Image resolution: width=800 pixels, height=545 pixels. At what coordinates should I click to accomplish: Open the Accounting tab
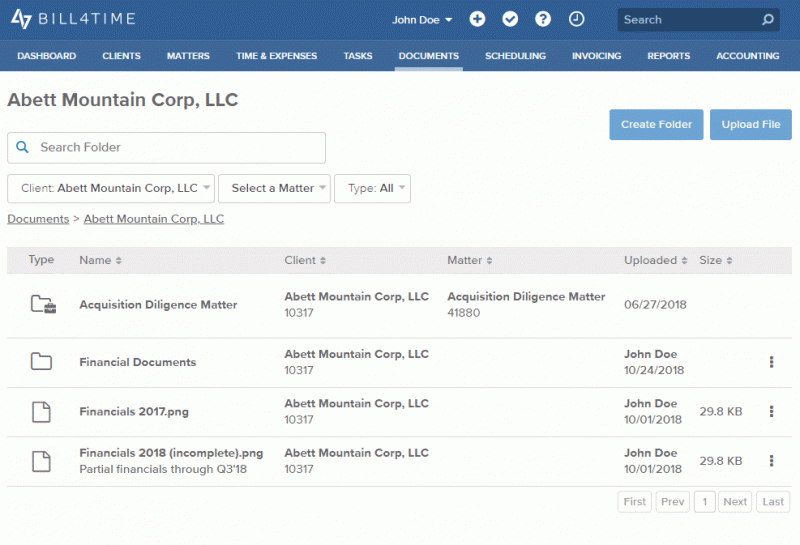coord(747,56)
